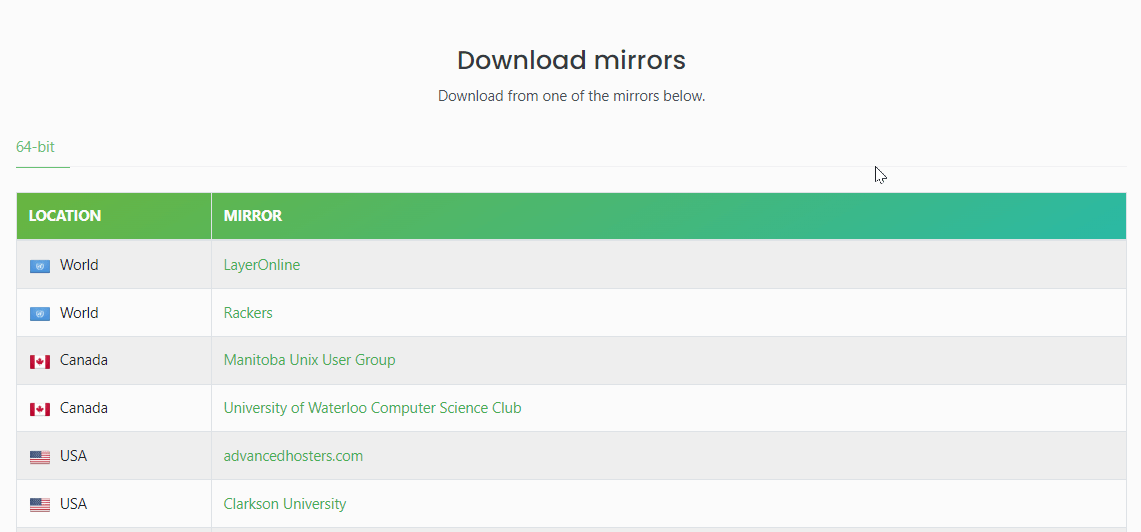Click the Canada flag beside Manitoba Unix User Group
Image resolution: width=1141 pixels, height=532 pixels.
click(x=40, y=361)
